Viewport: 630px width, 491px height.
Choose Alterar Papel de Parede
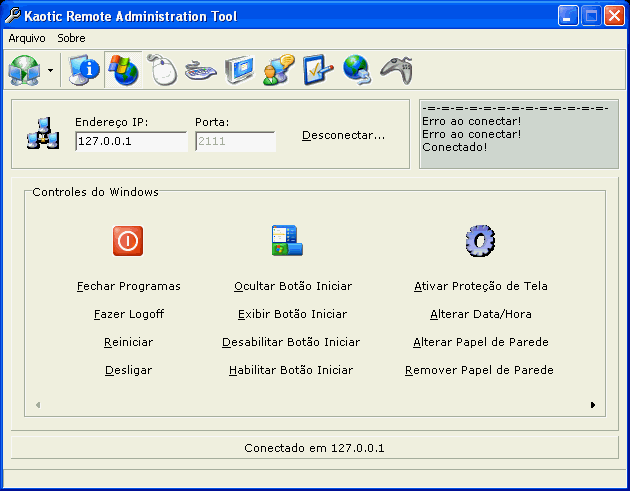481,342
